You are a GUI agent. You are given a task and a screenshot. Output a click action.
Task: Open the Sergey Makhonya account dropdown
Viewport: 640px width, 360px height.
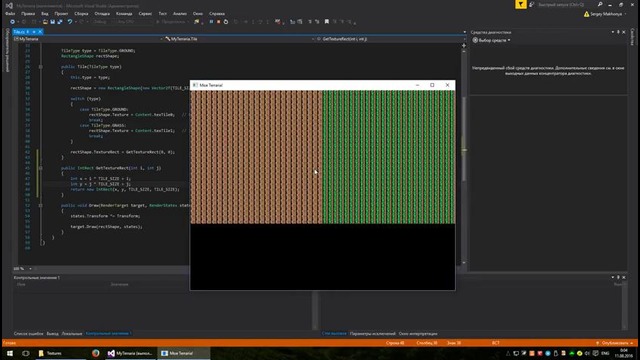(x=608, y=14)
